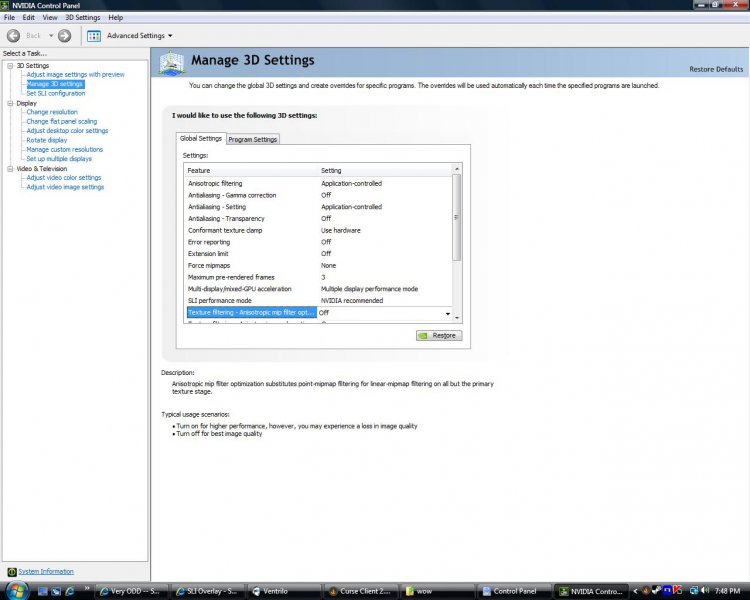
Task: Select Antialiasing - Transparency row
Action: (x=319, y=219)
